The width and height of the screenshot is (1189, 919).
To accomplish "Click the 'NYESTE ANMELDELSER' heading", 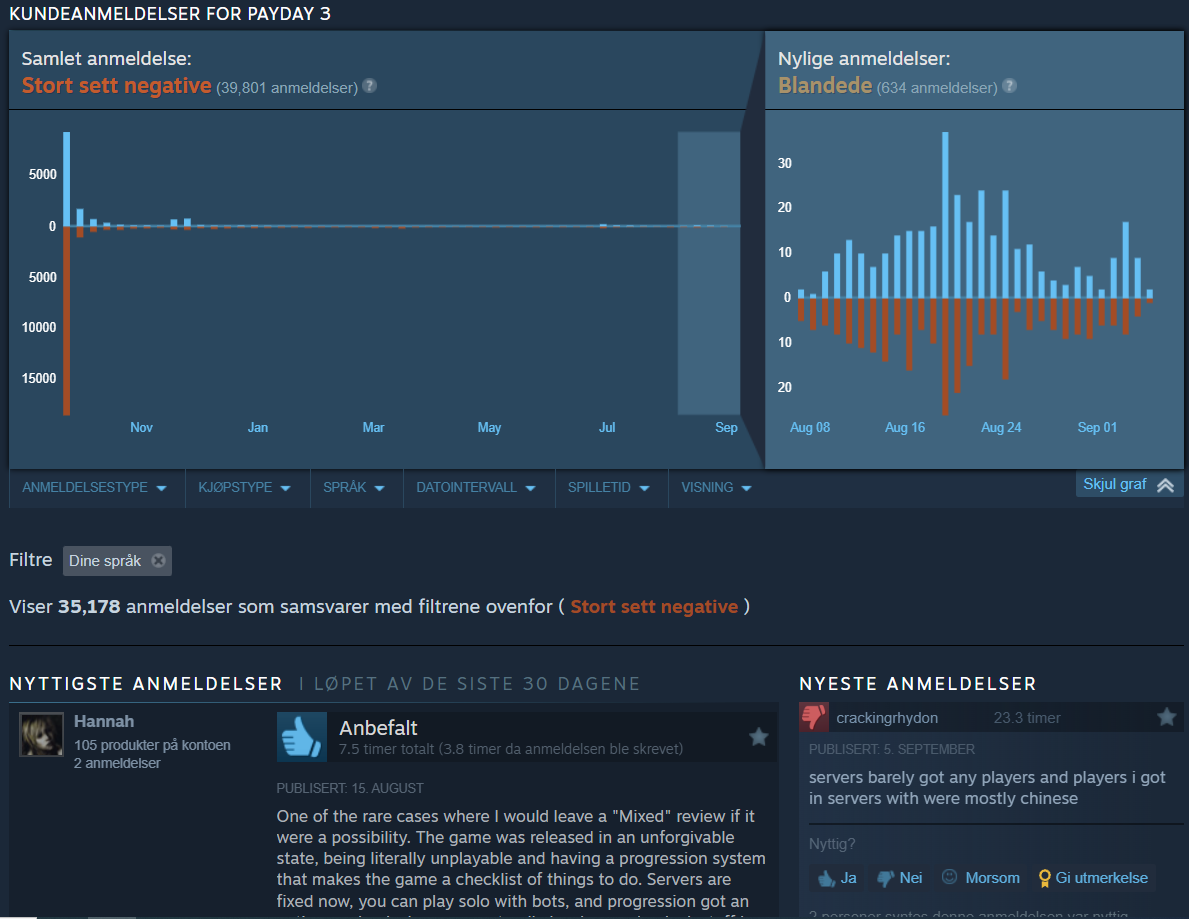I will pos(918,684).
